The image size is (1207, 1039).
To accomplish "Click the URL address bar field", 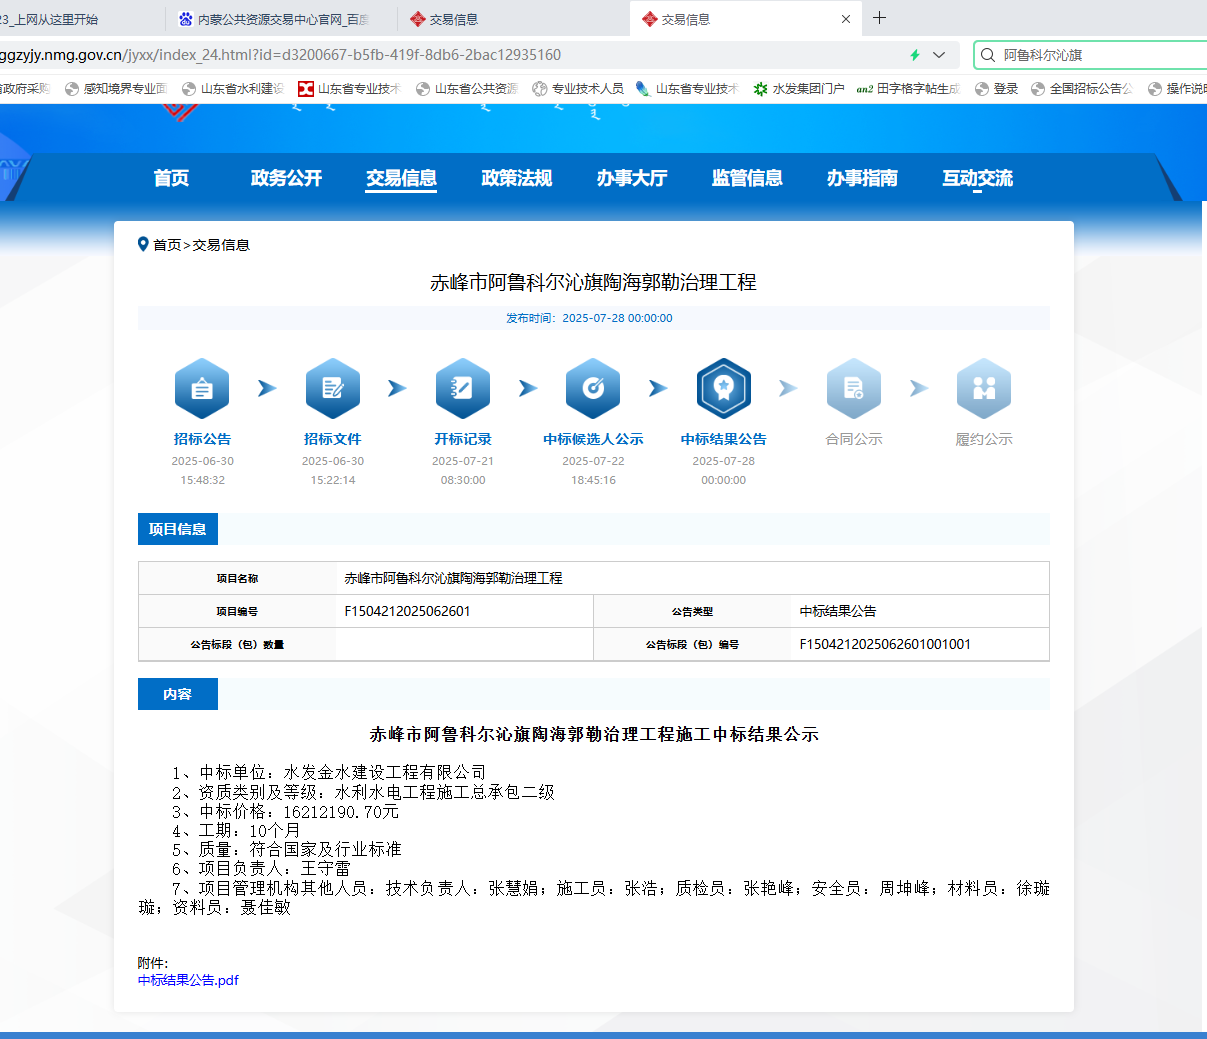I will (x=450, y=55).
